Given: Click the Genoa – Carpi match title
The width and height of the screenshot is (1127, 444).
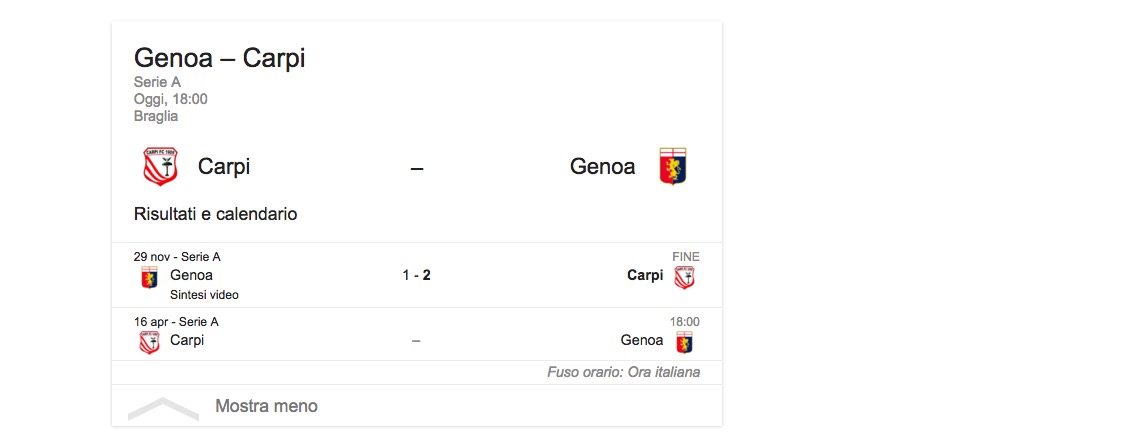Looking at the screenshot, I should coord(219,59).
